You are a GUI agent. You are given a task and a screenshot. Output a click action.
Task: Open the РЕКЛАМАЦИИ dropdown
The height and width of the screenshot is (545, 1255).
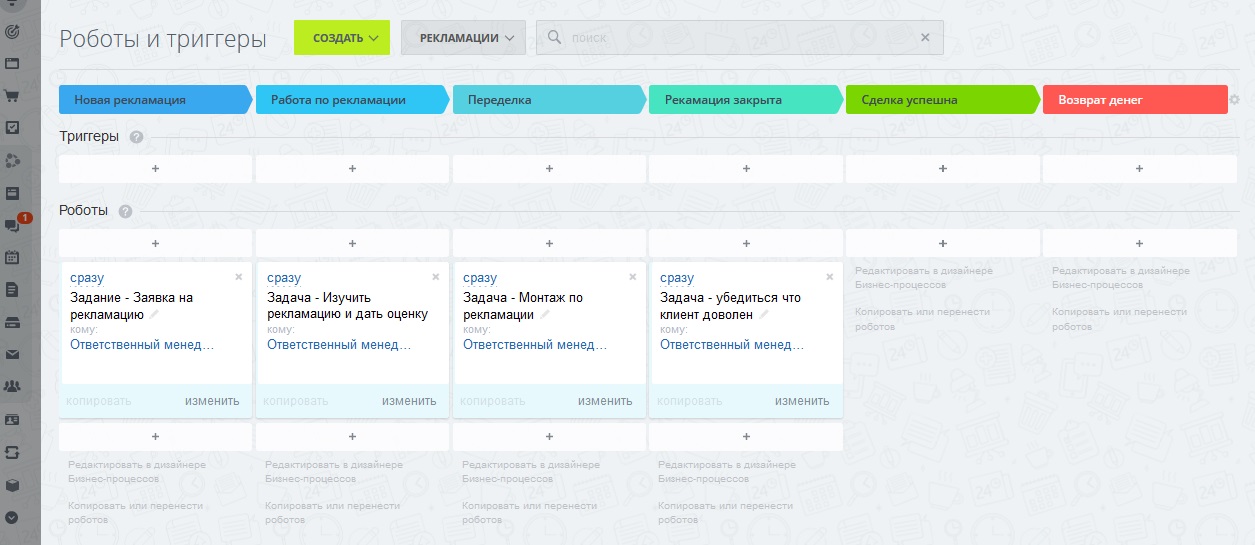pyautogui.click(x=463, y=38)
